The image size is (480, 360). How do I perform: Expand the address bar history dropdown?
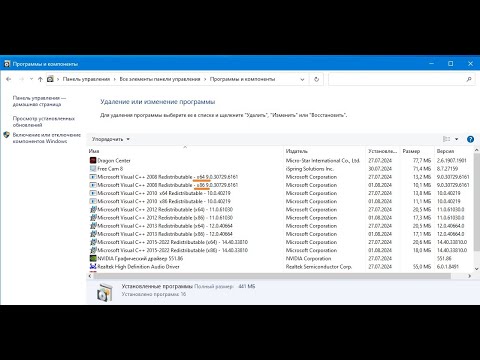(302, 79)
